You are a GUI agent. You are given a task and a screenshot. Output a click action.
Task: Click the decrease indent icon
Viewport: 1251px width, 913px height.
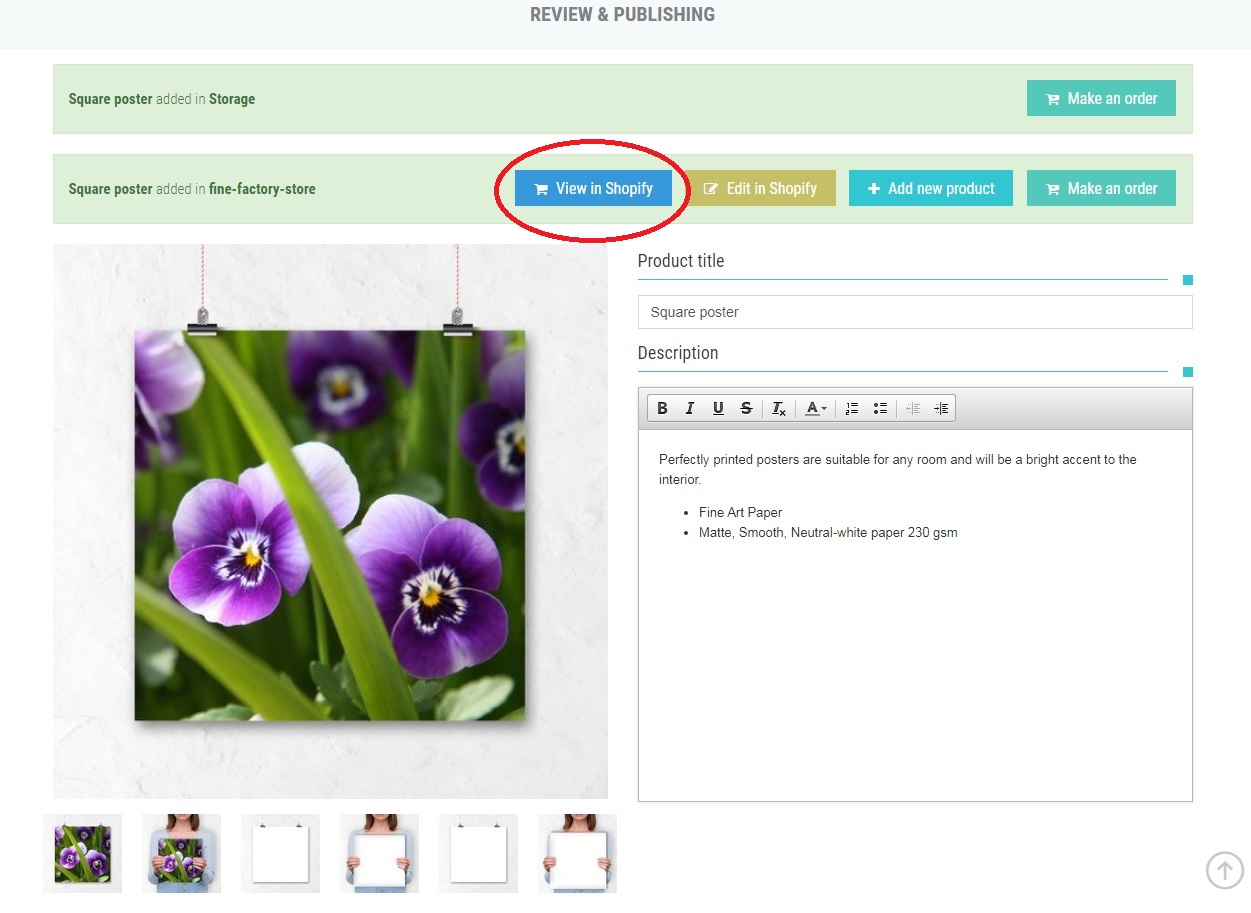coord(913,408)
